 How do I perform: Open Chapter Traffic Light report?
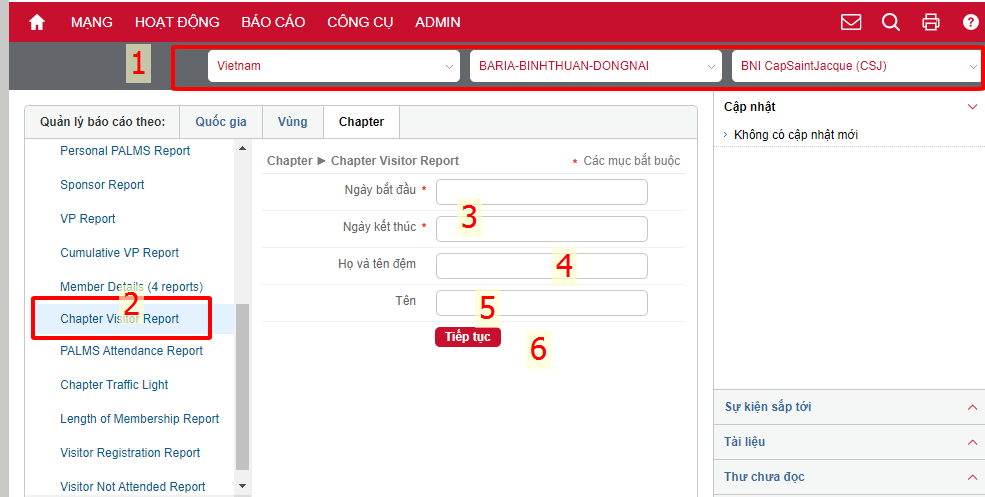point(114,385)
